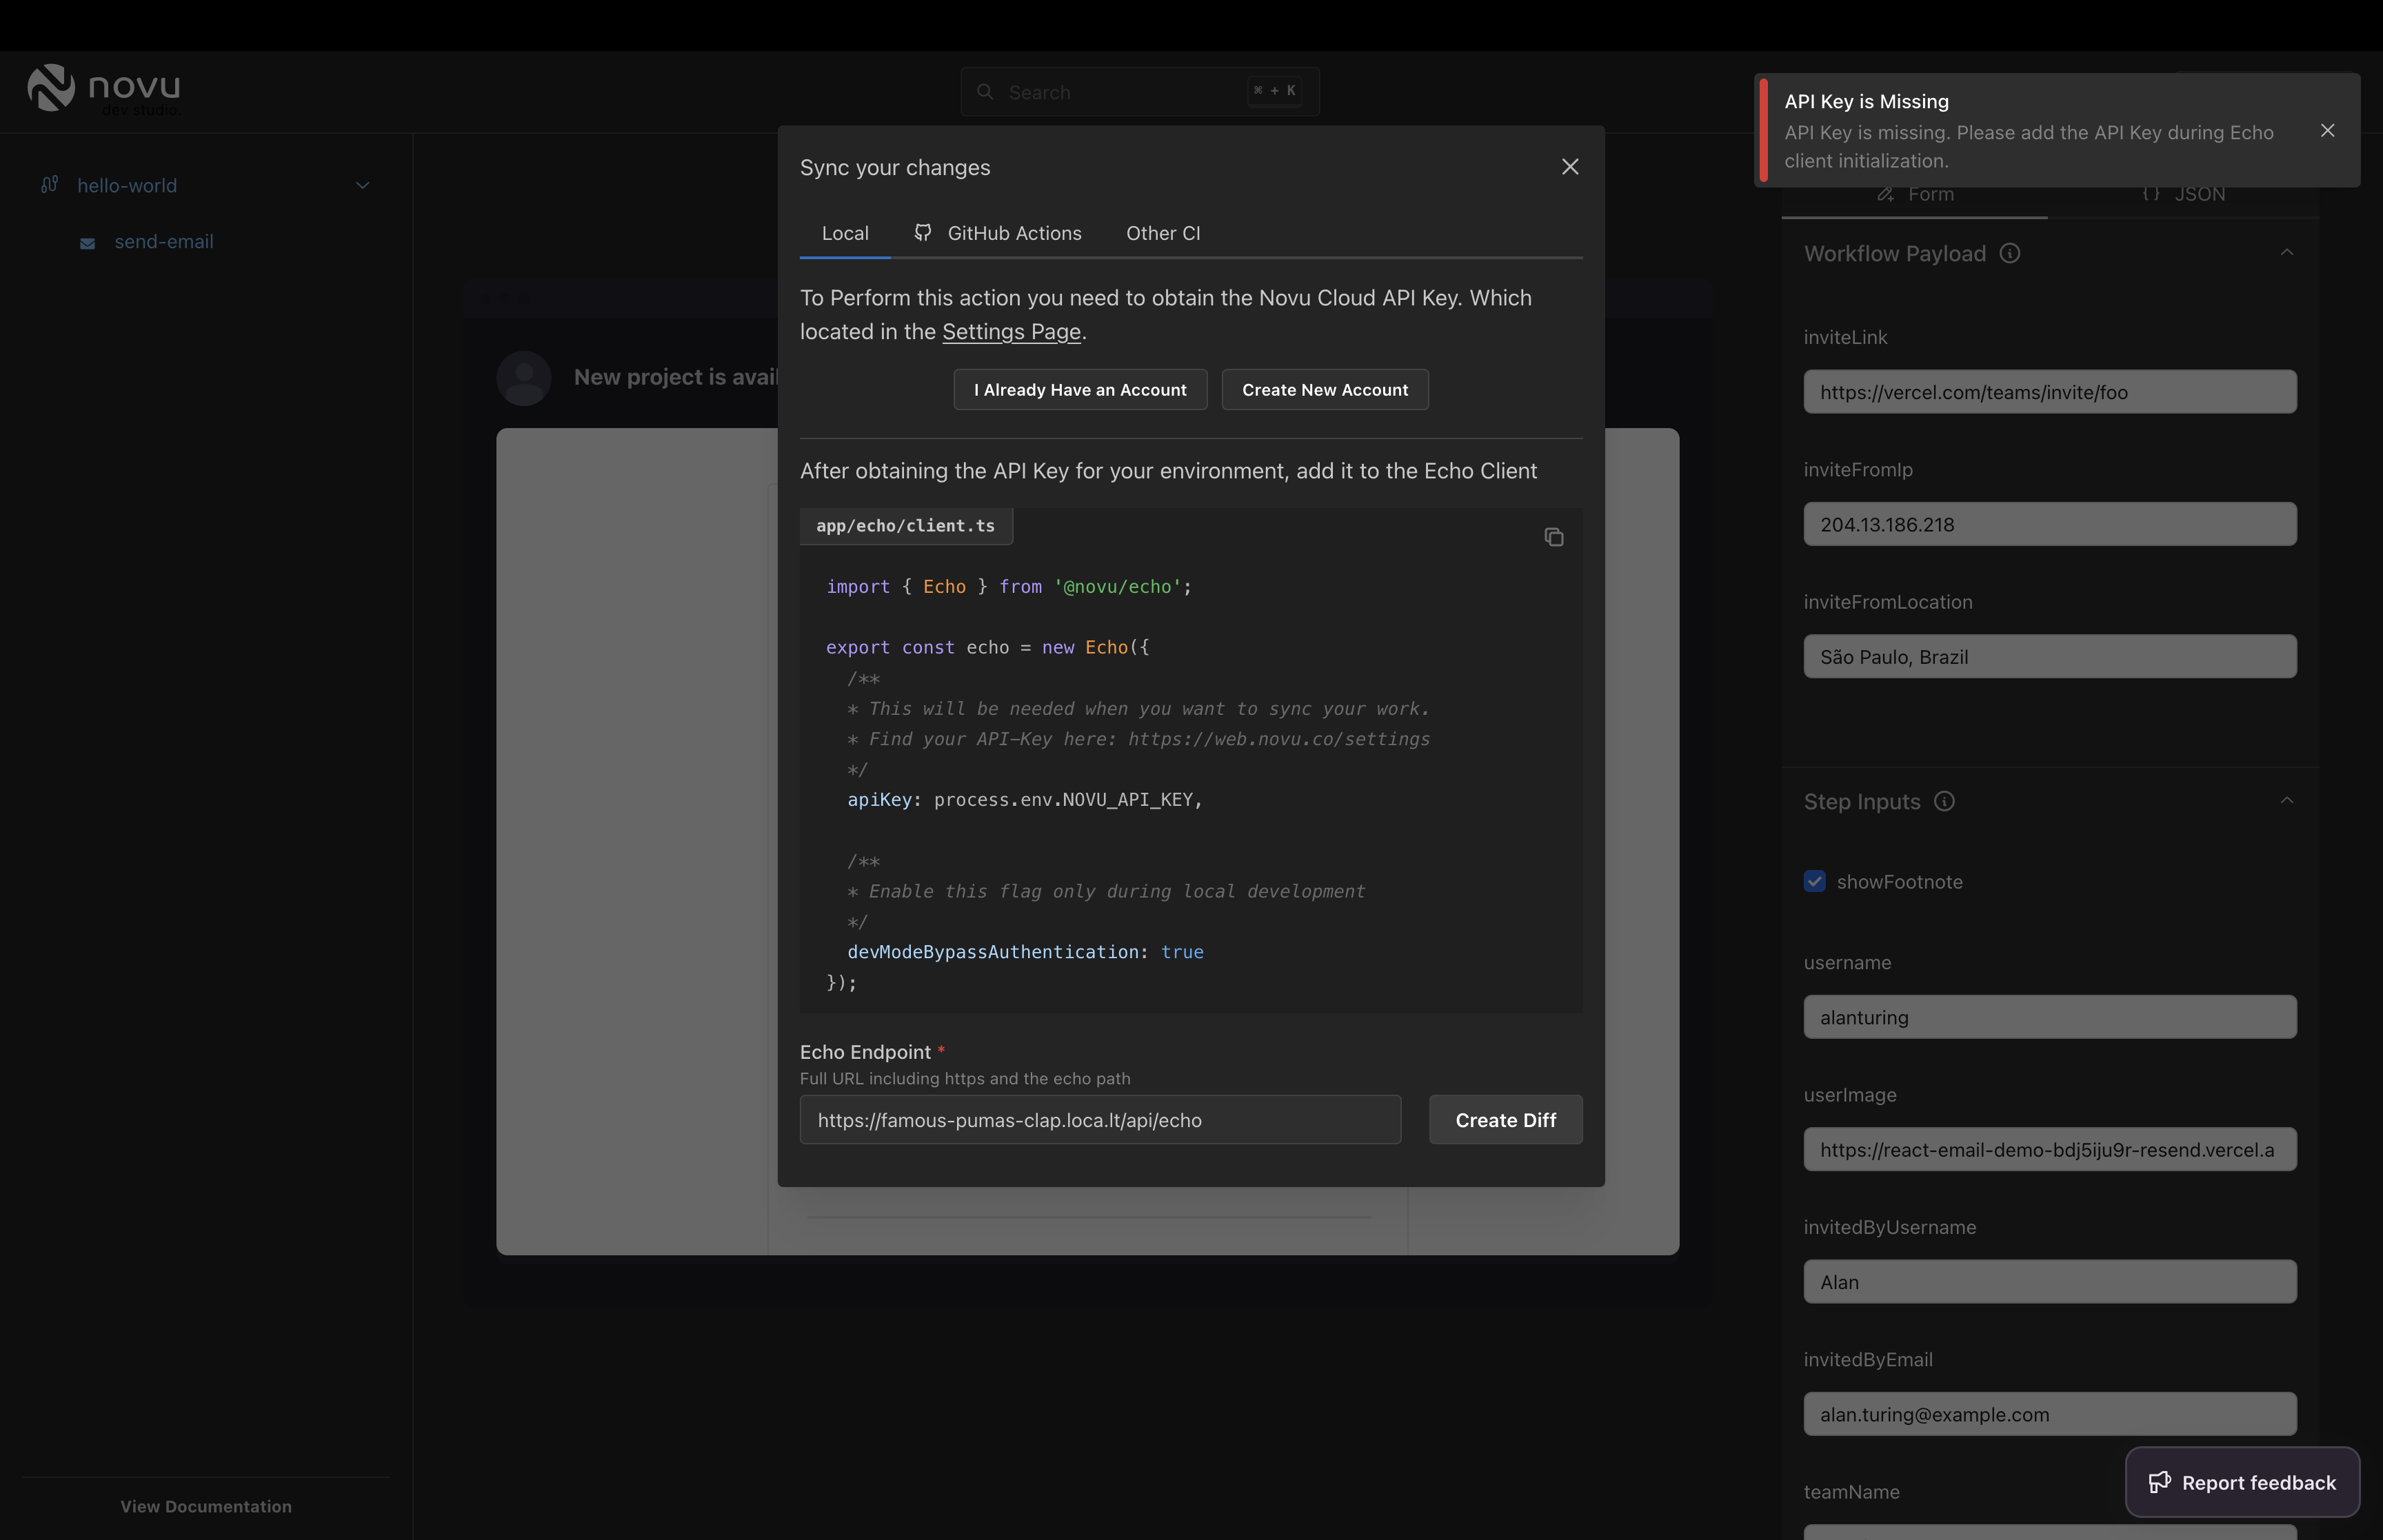Open the Settings Page link

click(x=1011, y=332)
